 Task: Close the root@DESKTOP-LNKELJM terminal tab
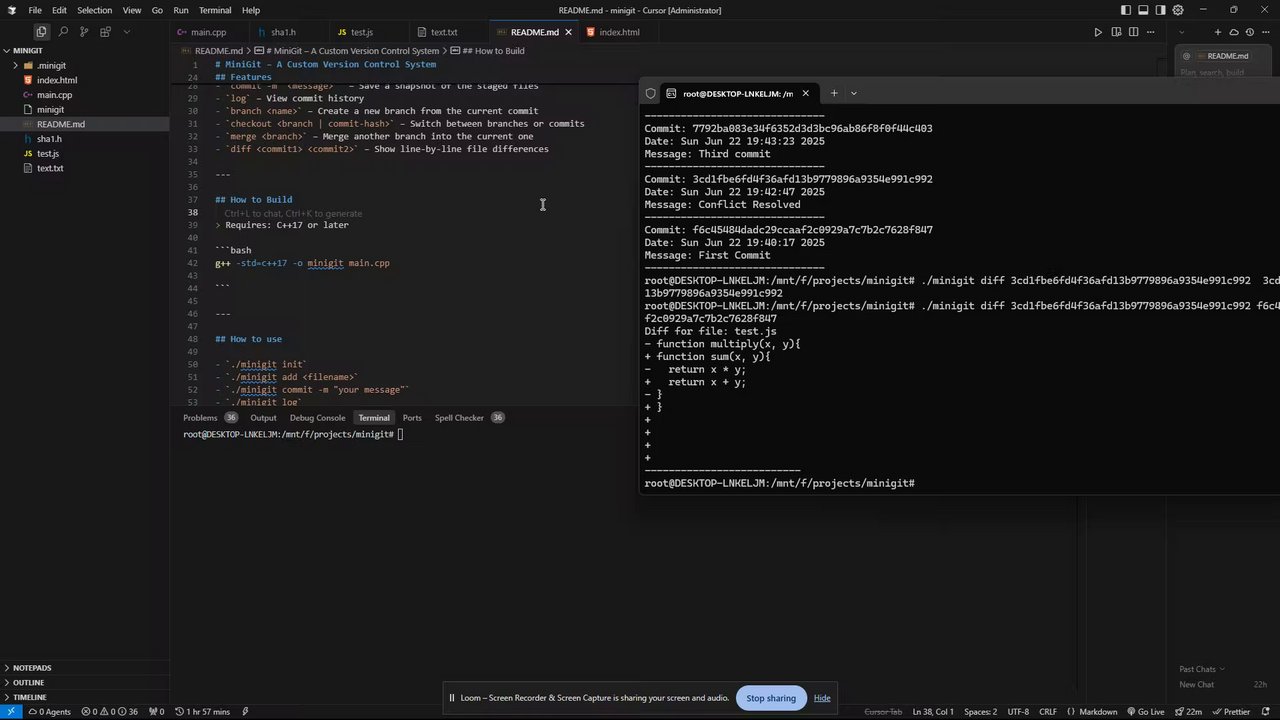click(805, 93)
